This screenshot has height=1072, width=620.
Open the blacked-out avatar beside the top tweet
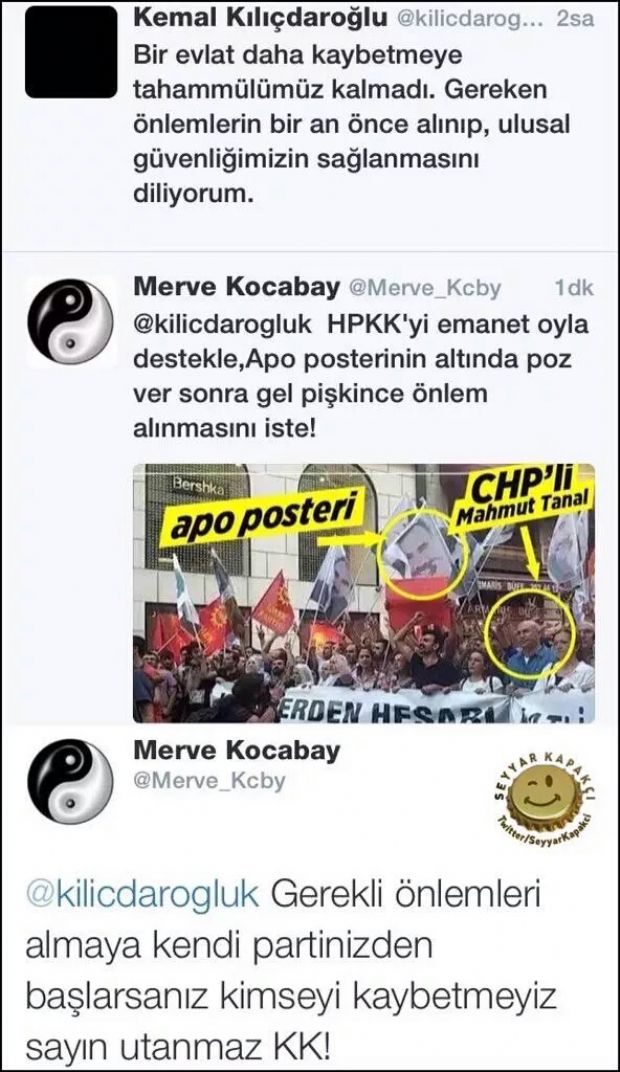71,53
